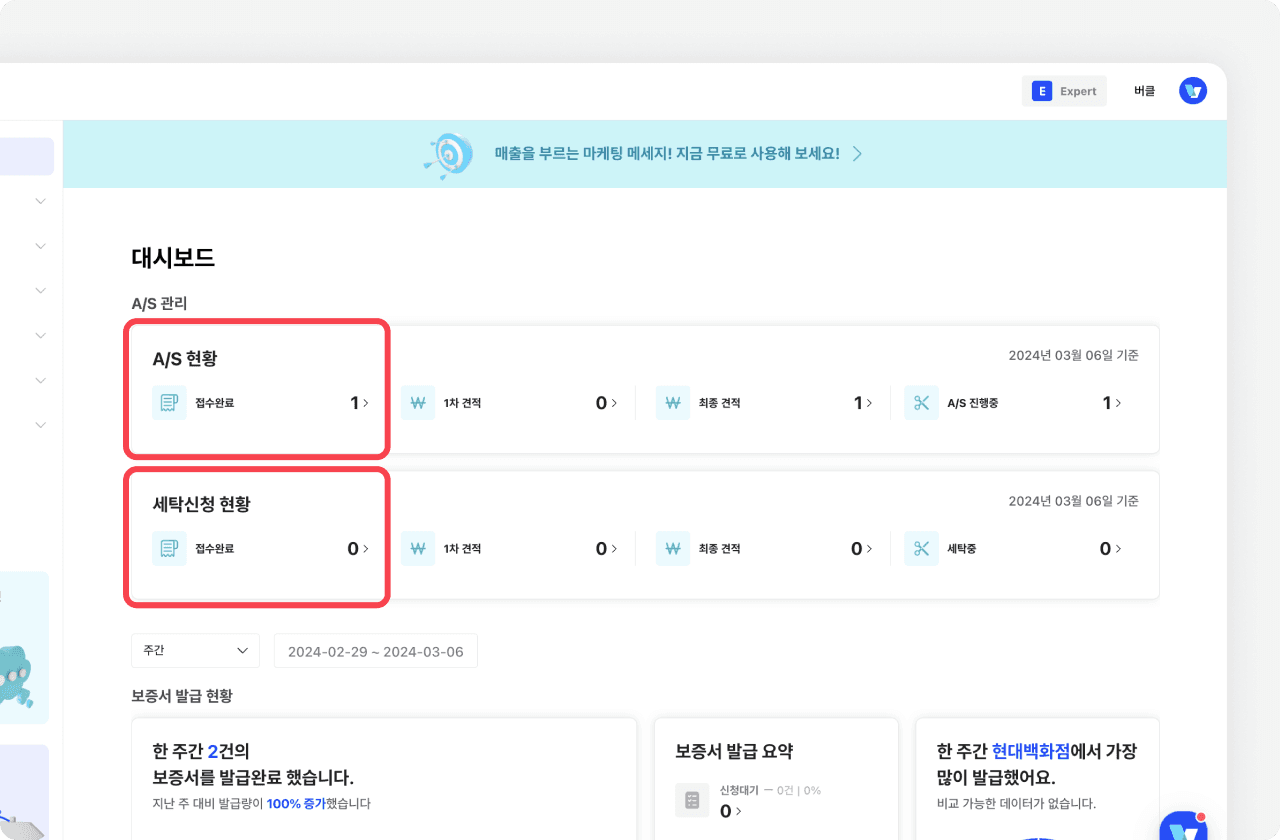Click the 비교 가능한 데이터가 없습니다 text
This screenshot has width=1280, height=840.
click(x=1016, y=803)
